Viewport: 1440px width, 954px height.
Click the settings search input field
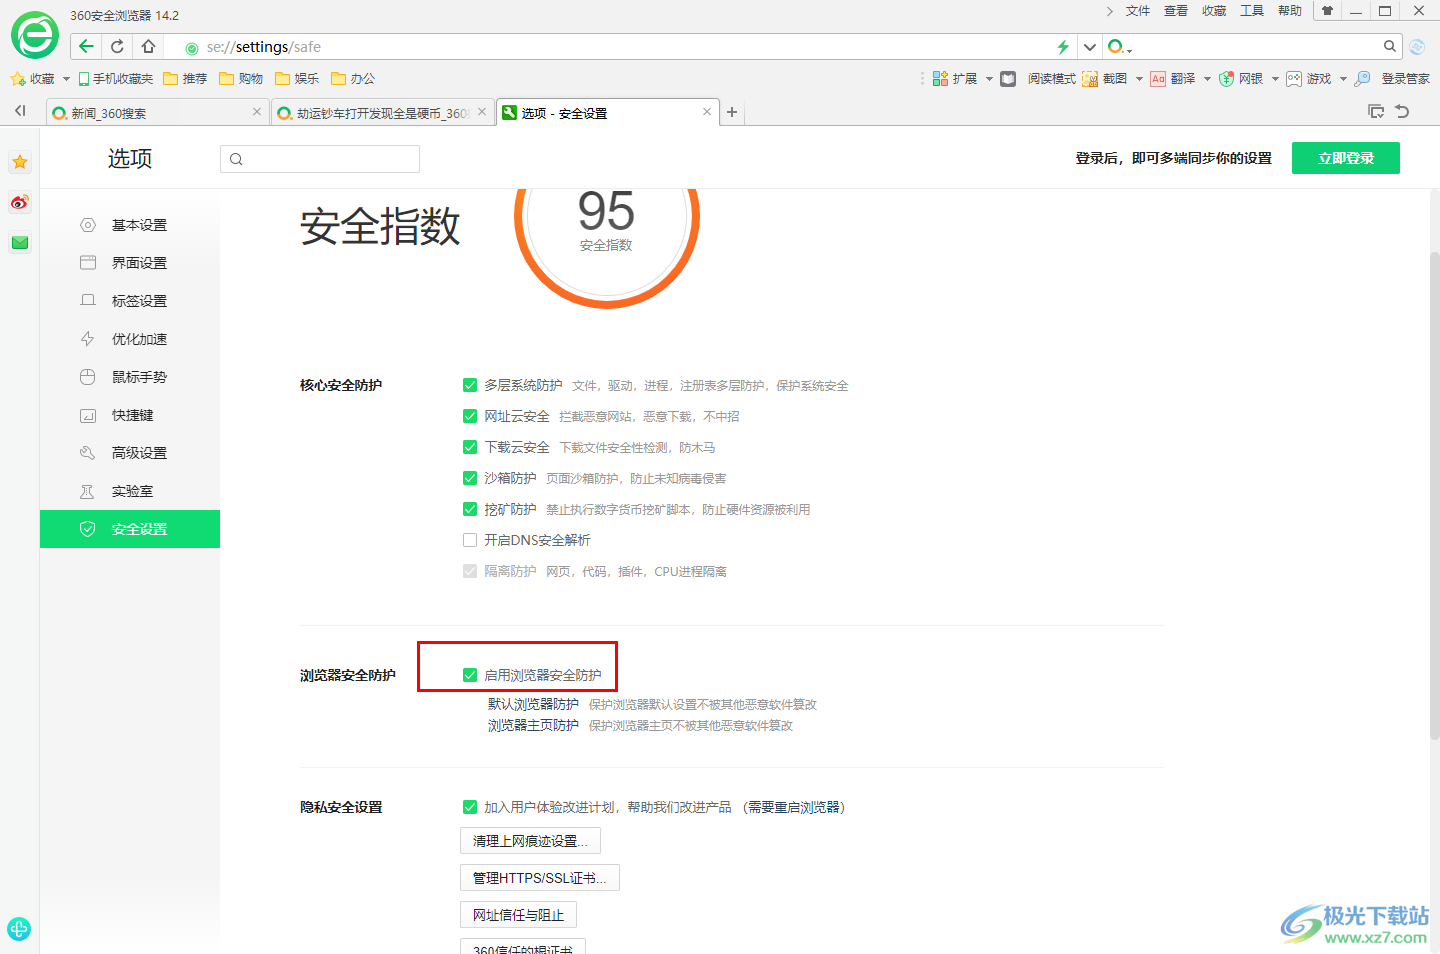pyautogui.click(x=320, y=159)
